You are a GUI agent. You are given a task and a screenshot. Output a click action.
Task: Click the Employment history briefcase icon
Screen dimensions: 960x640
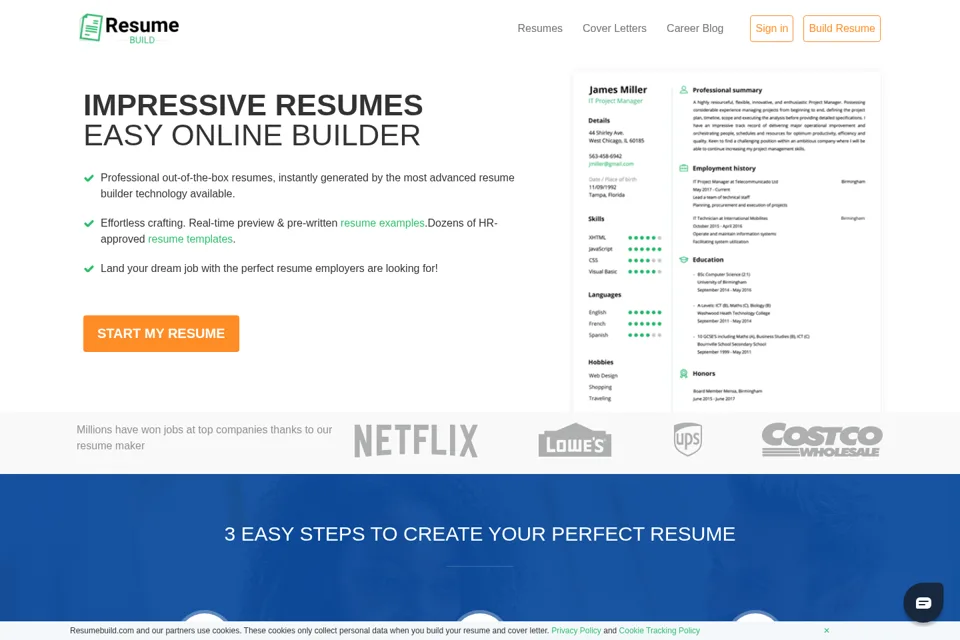click(x=683, y=168)
